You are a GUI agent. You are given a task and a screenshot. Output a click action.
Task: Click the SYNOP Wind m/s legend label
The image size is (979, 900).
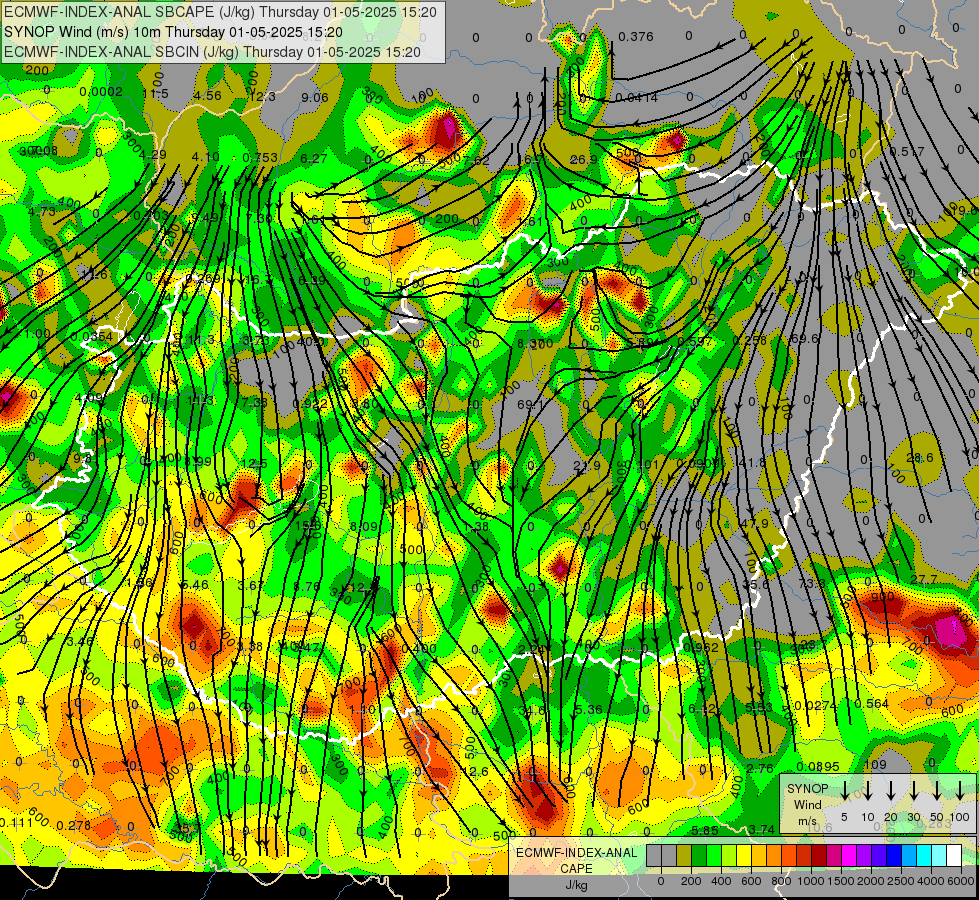(807, 805)
